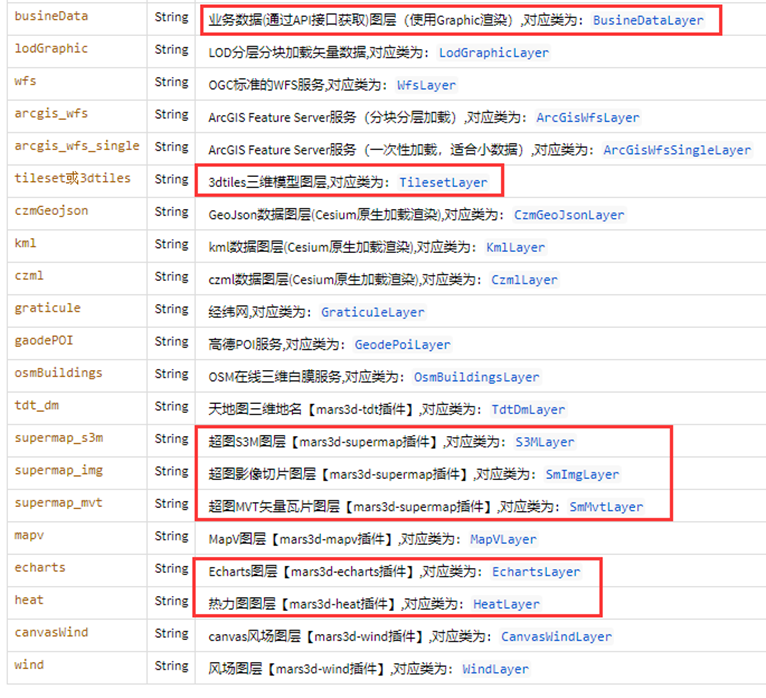This screenshot has height=698, width=766.
Task: Click the OsmBuildingsLayer class link
Action: [476, 378]
